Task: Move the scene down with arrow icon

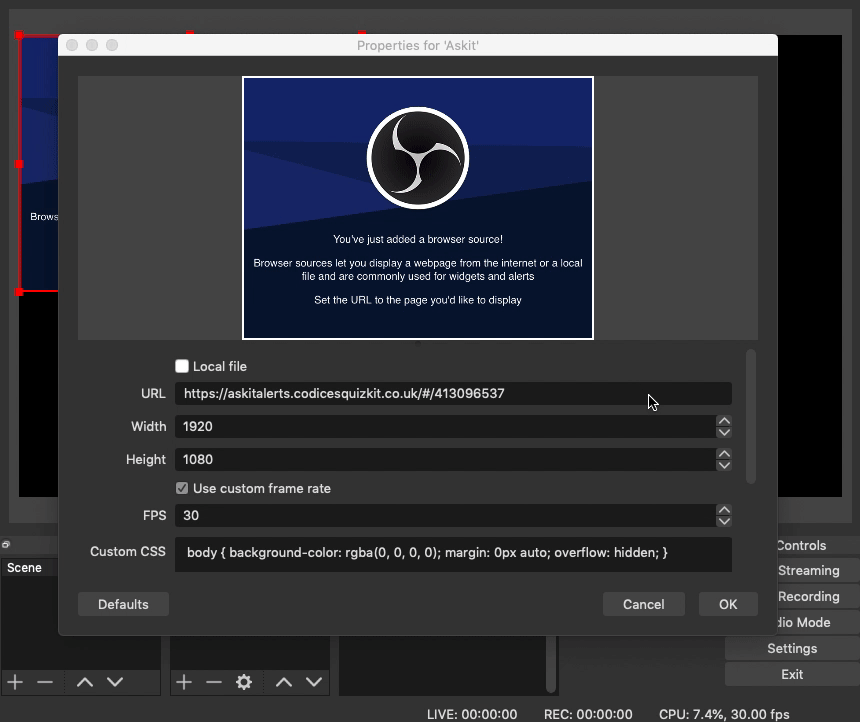Action: (x=115, y=682)
